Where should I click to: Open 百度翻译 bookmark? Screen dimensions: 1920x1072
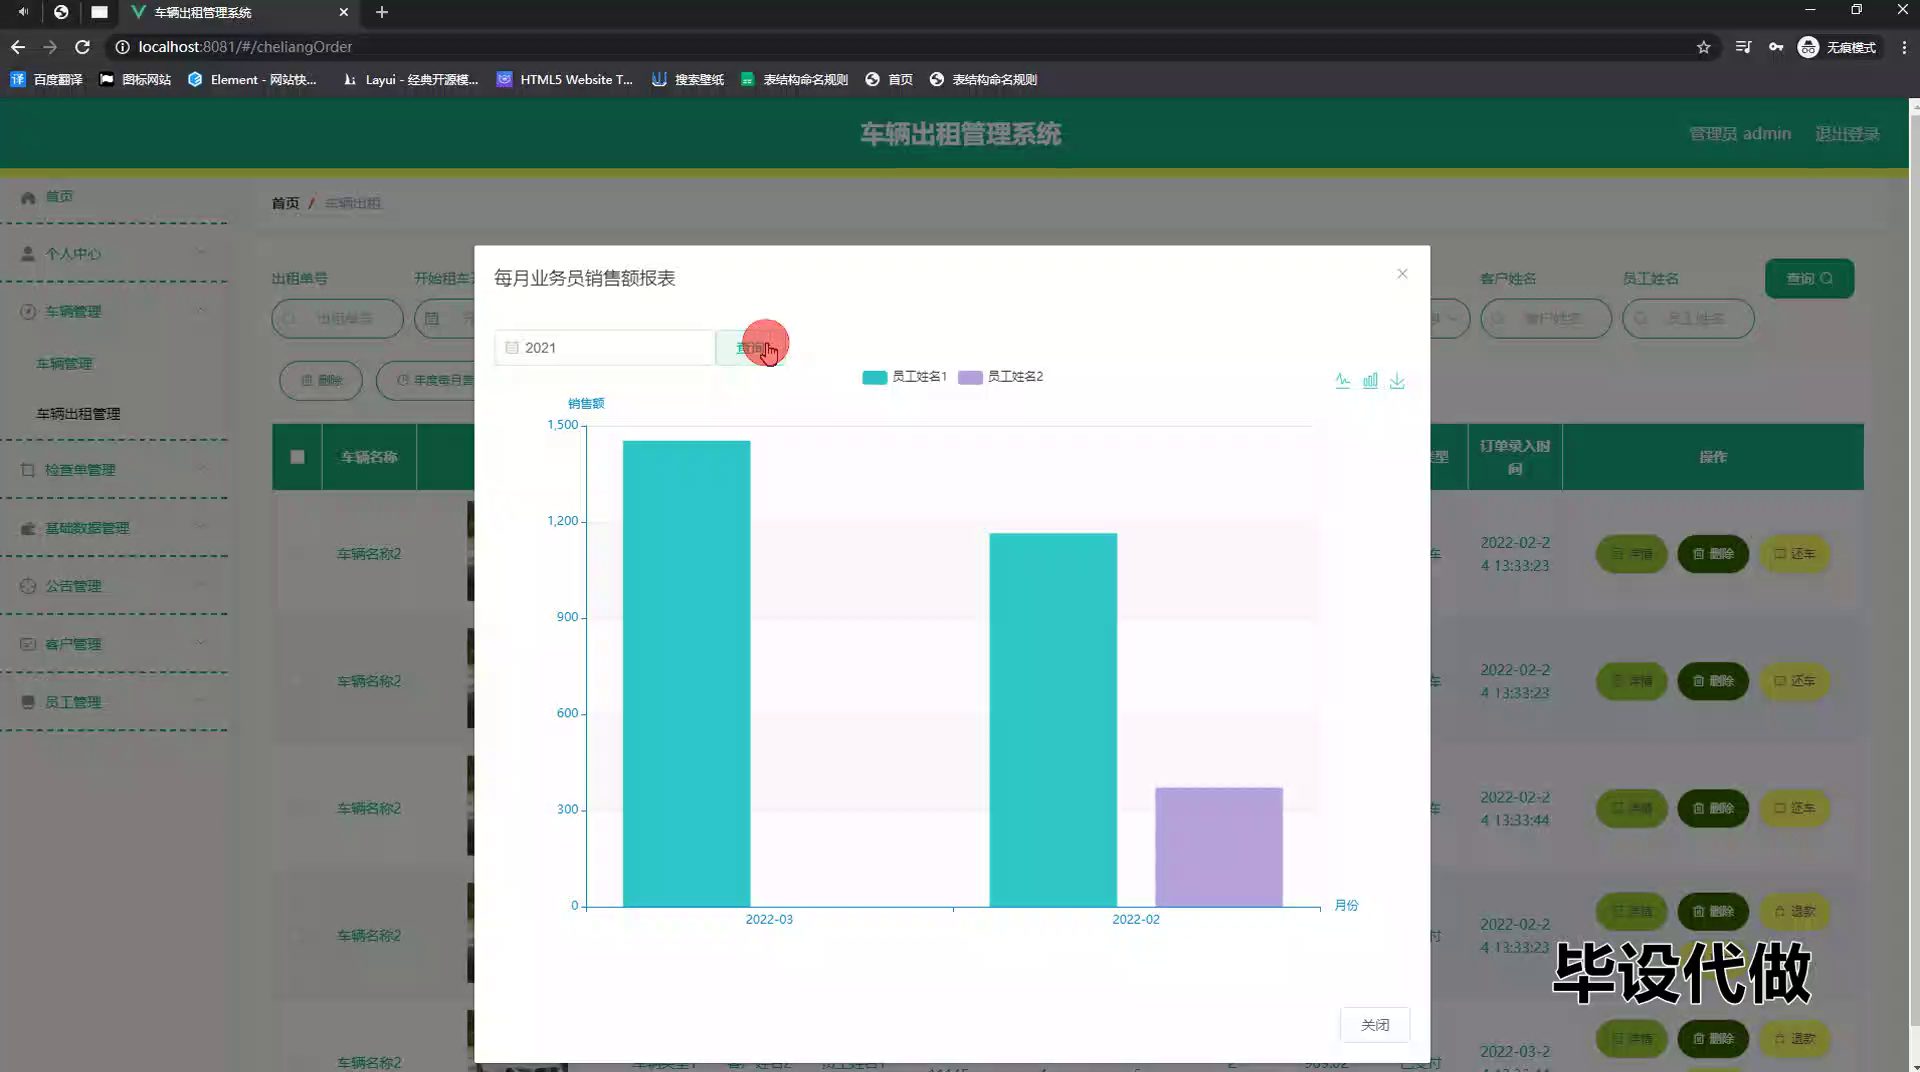point(46,79)
